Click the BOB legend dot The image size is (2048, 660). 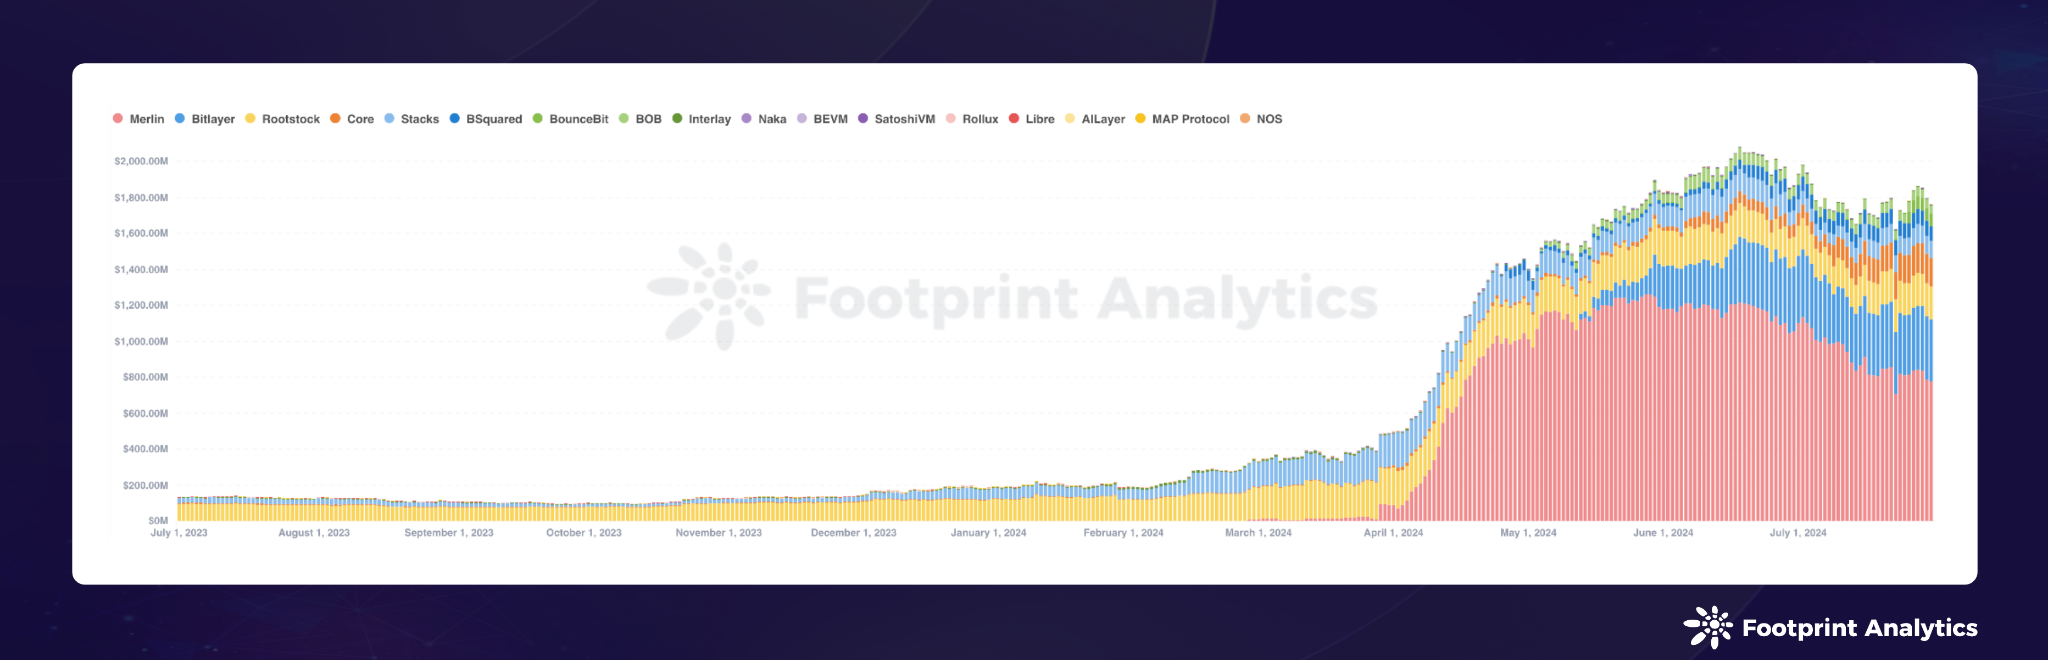pyautogui.click(x=624, y=119)
